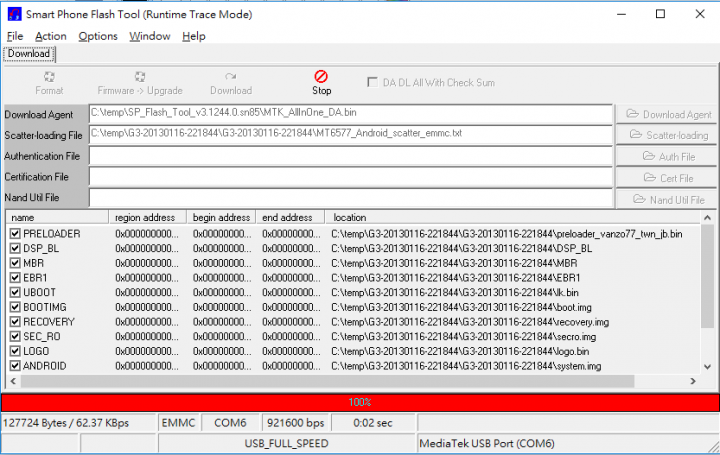Uncheck the LOGO partition checkbox
The image size is (720, 455).
(15, 351)
